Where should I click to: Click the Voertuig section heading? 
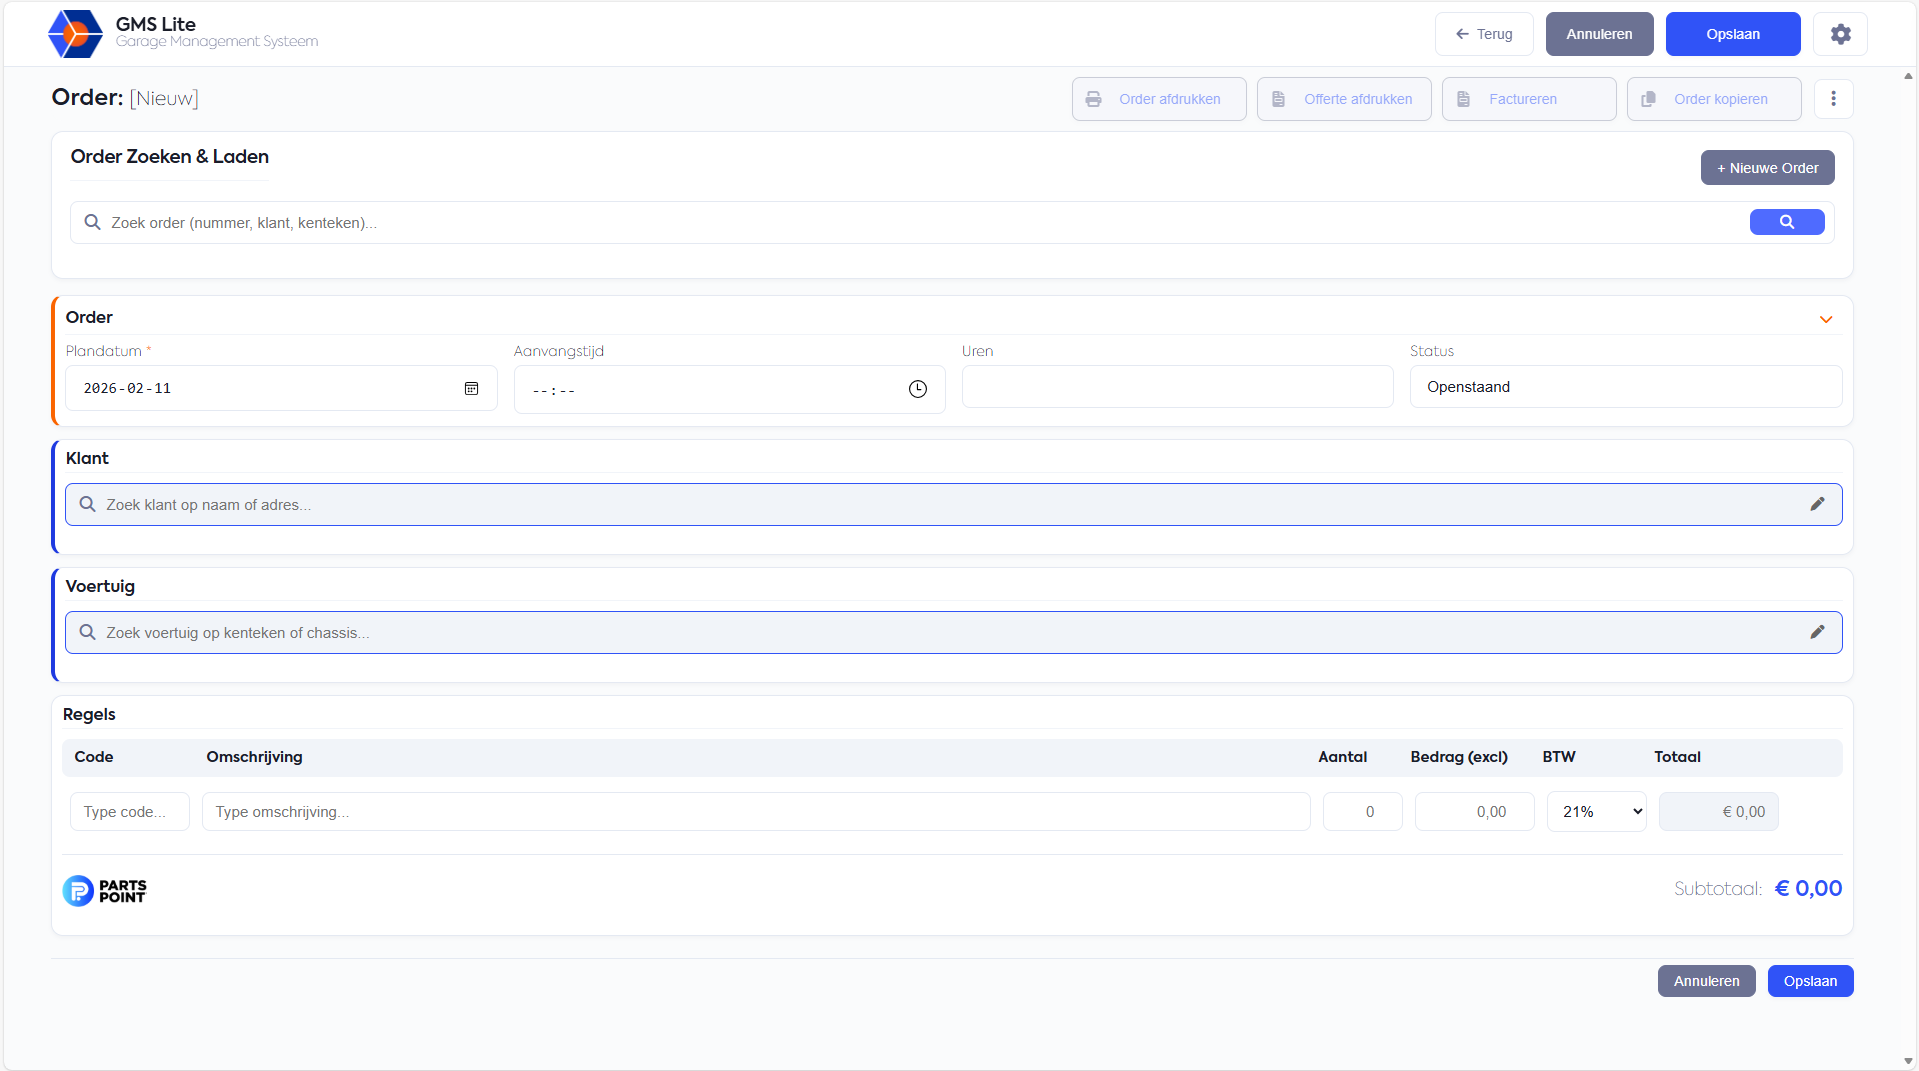(100, 586)
